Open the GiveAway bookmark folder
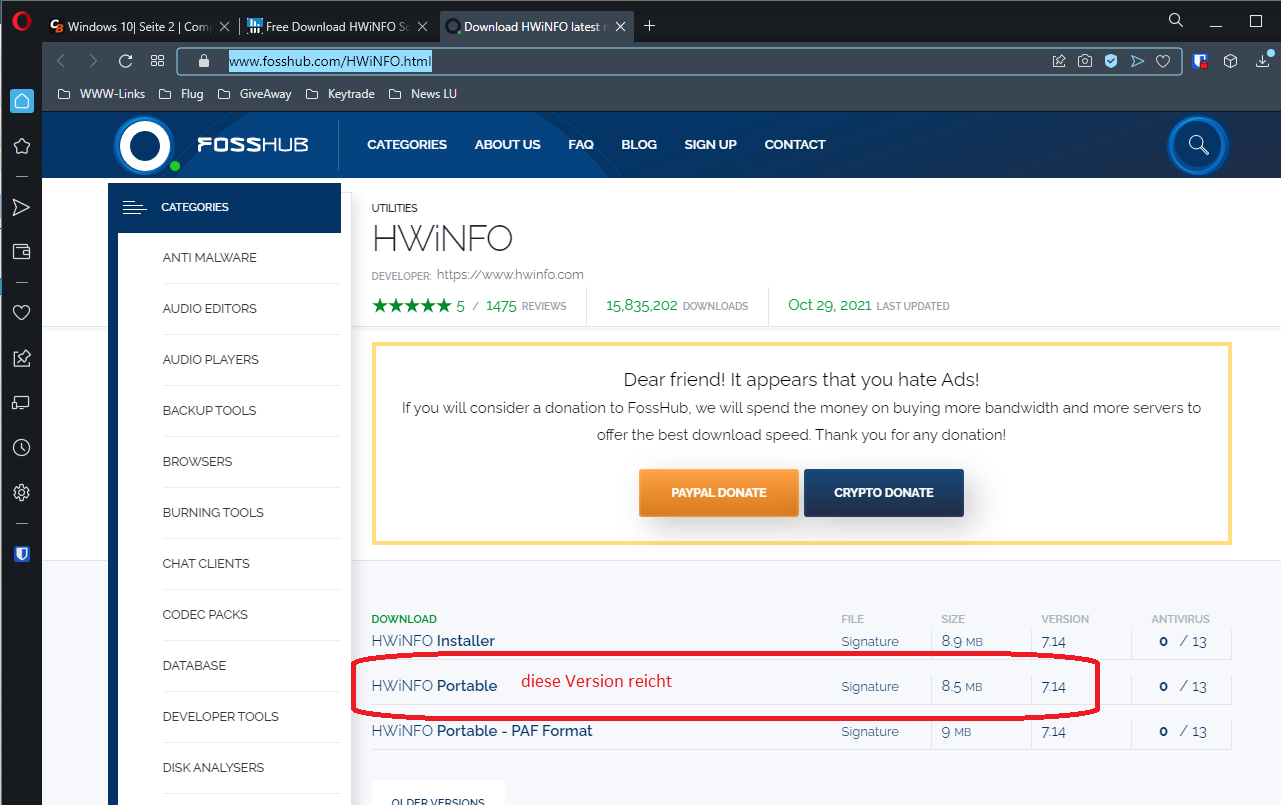1281x805 pixels. pos(253,94)
